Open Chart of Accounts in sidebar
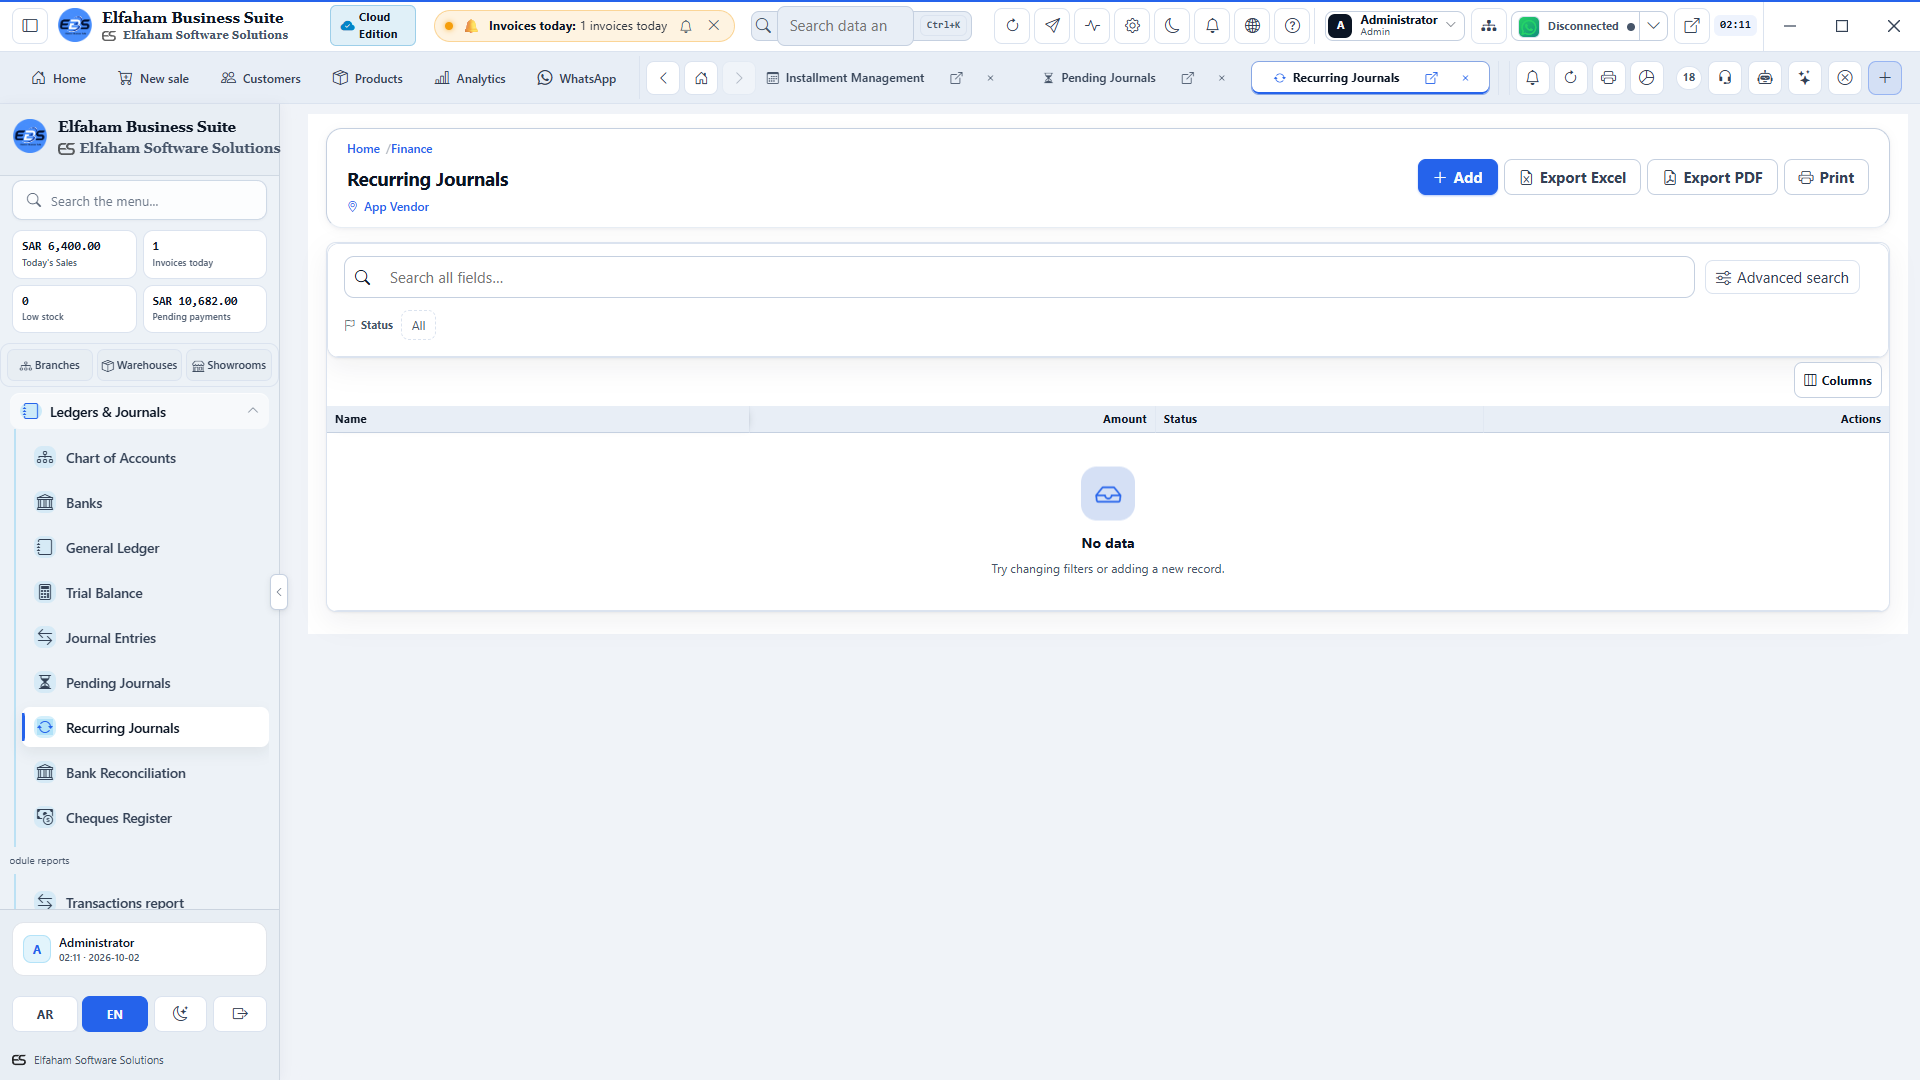 pyautogui.click(x=145, y=458)
